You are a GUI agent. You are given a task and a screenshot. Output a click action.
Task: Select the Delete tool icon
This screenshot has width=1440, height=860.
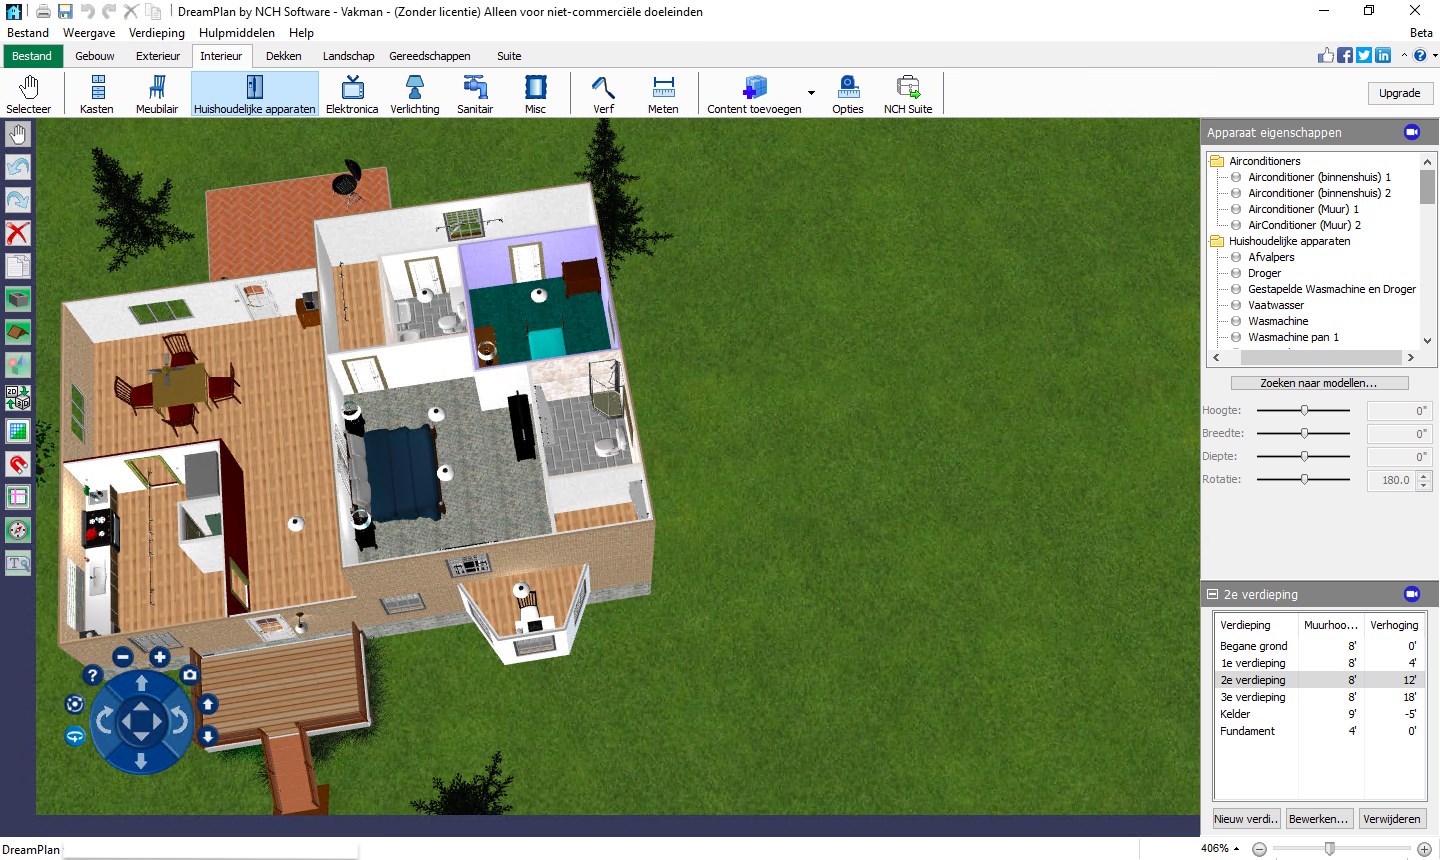pyautogui.click(x=18, y=233)
